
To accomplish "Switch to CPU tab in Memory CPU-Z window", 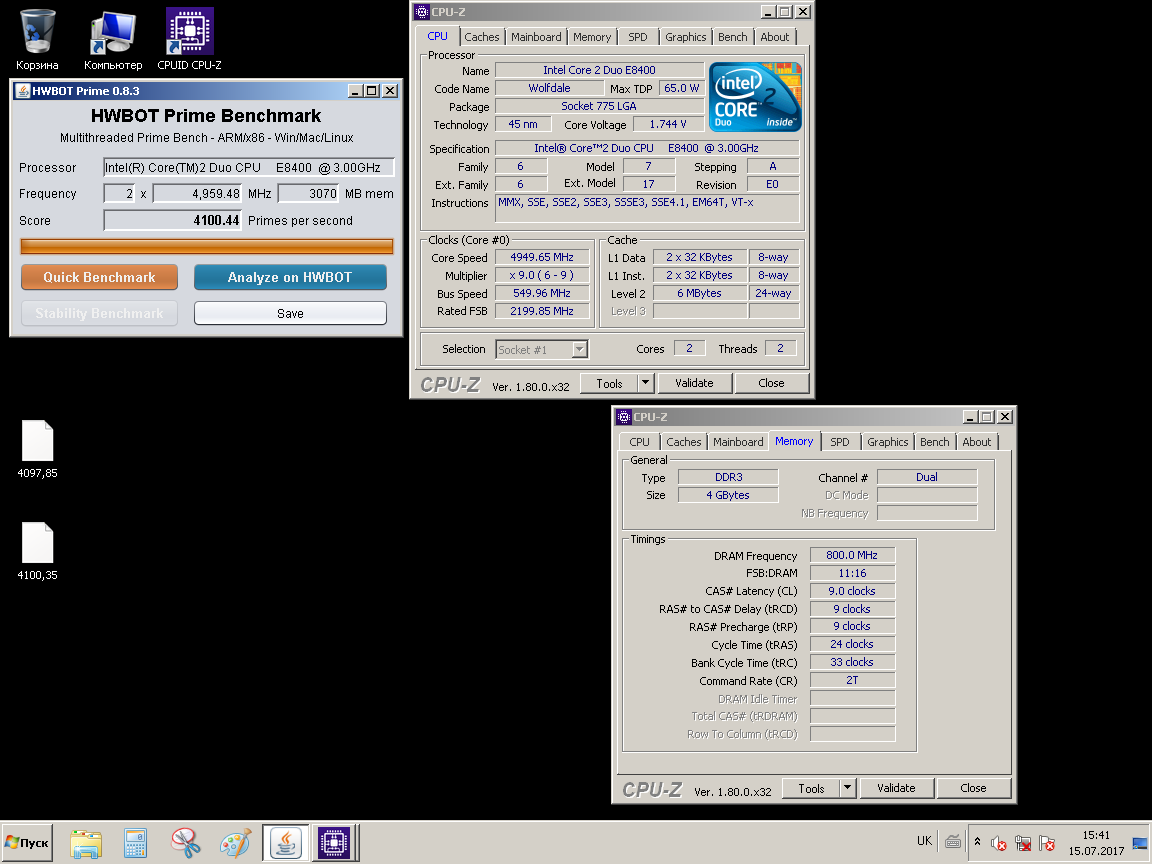I will pos(639,442).
